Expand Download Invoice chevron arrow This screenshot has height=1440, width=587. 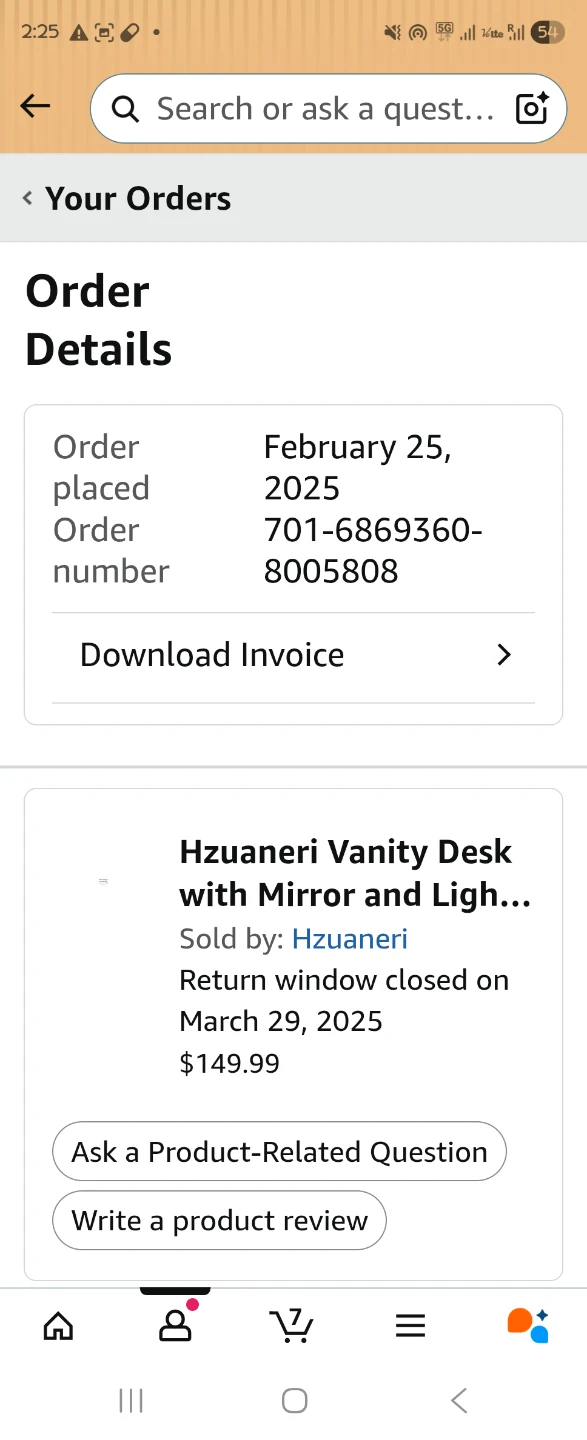[x=504, y=655]
